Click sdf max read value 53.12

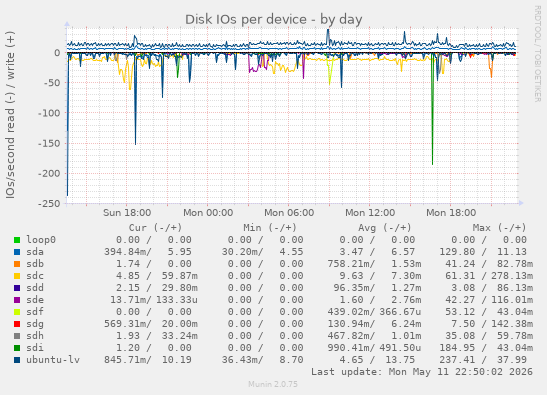(x=460, y=312)
